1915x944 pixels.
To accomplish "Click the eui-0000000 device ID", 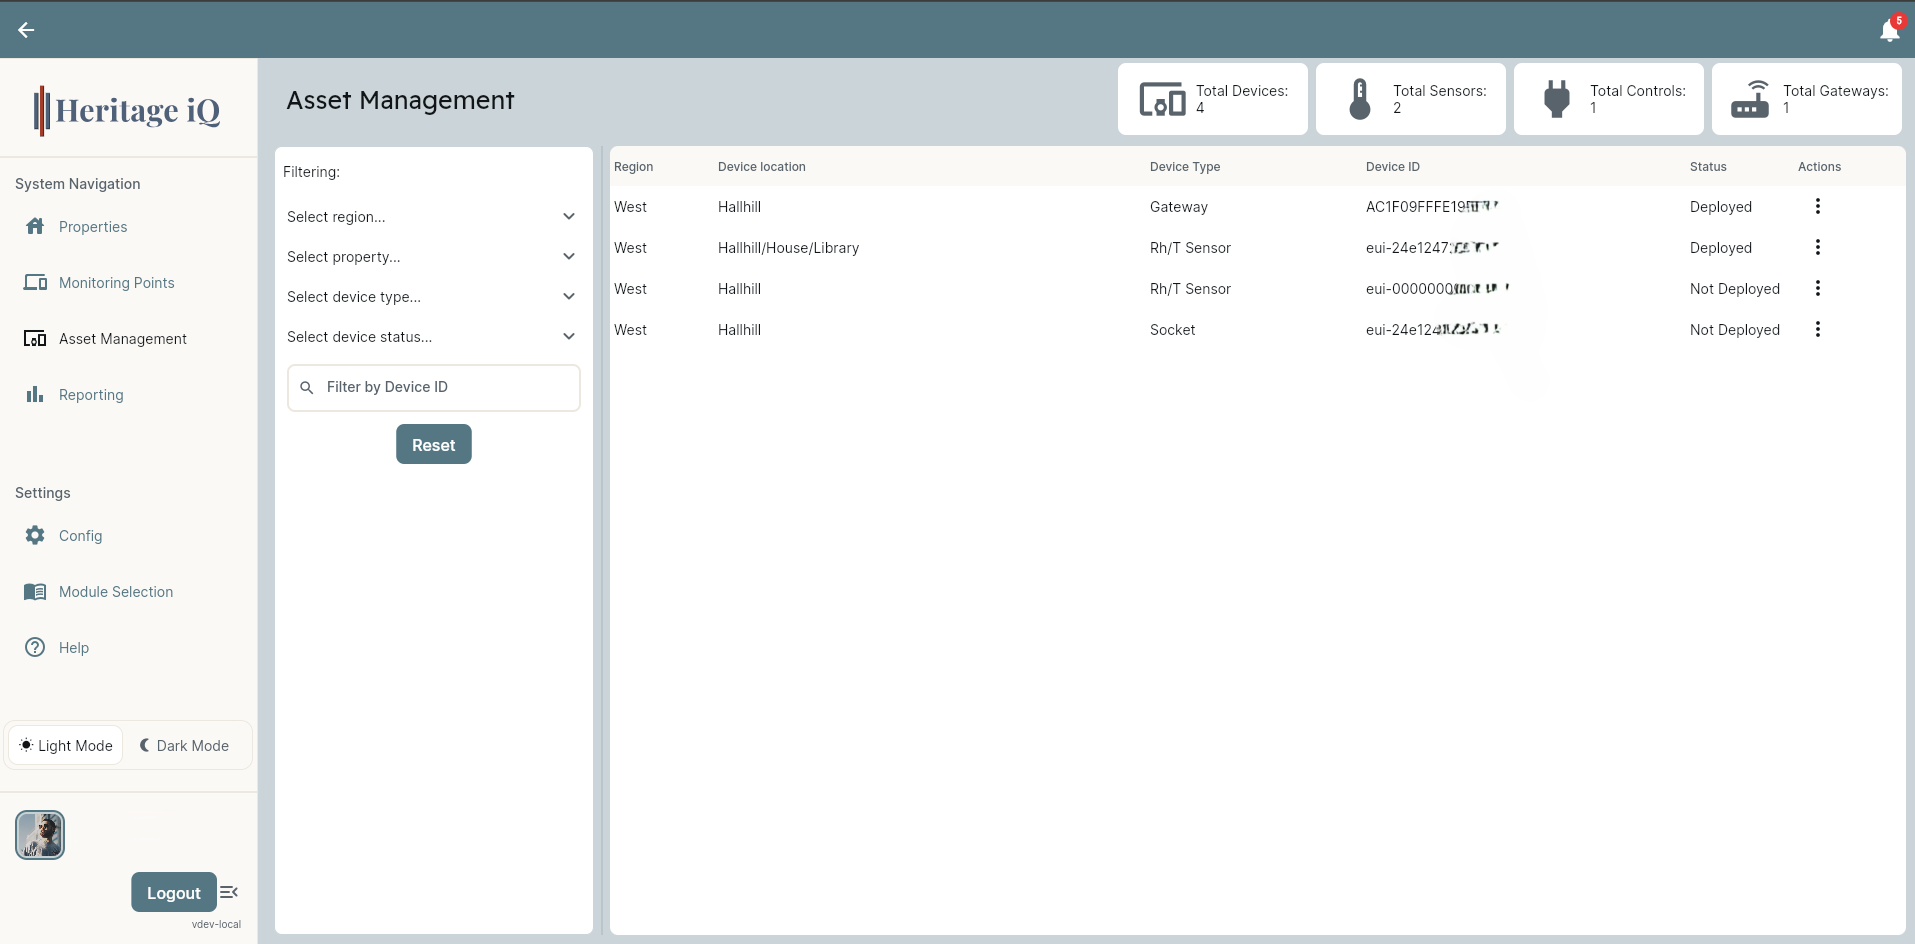I will pyautogui.click(x=1437, y=289).
